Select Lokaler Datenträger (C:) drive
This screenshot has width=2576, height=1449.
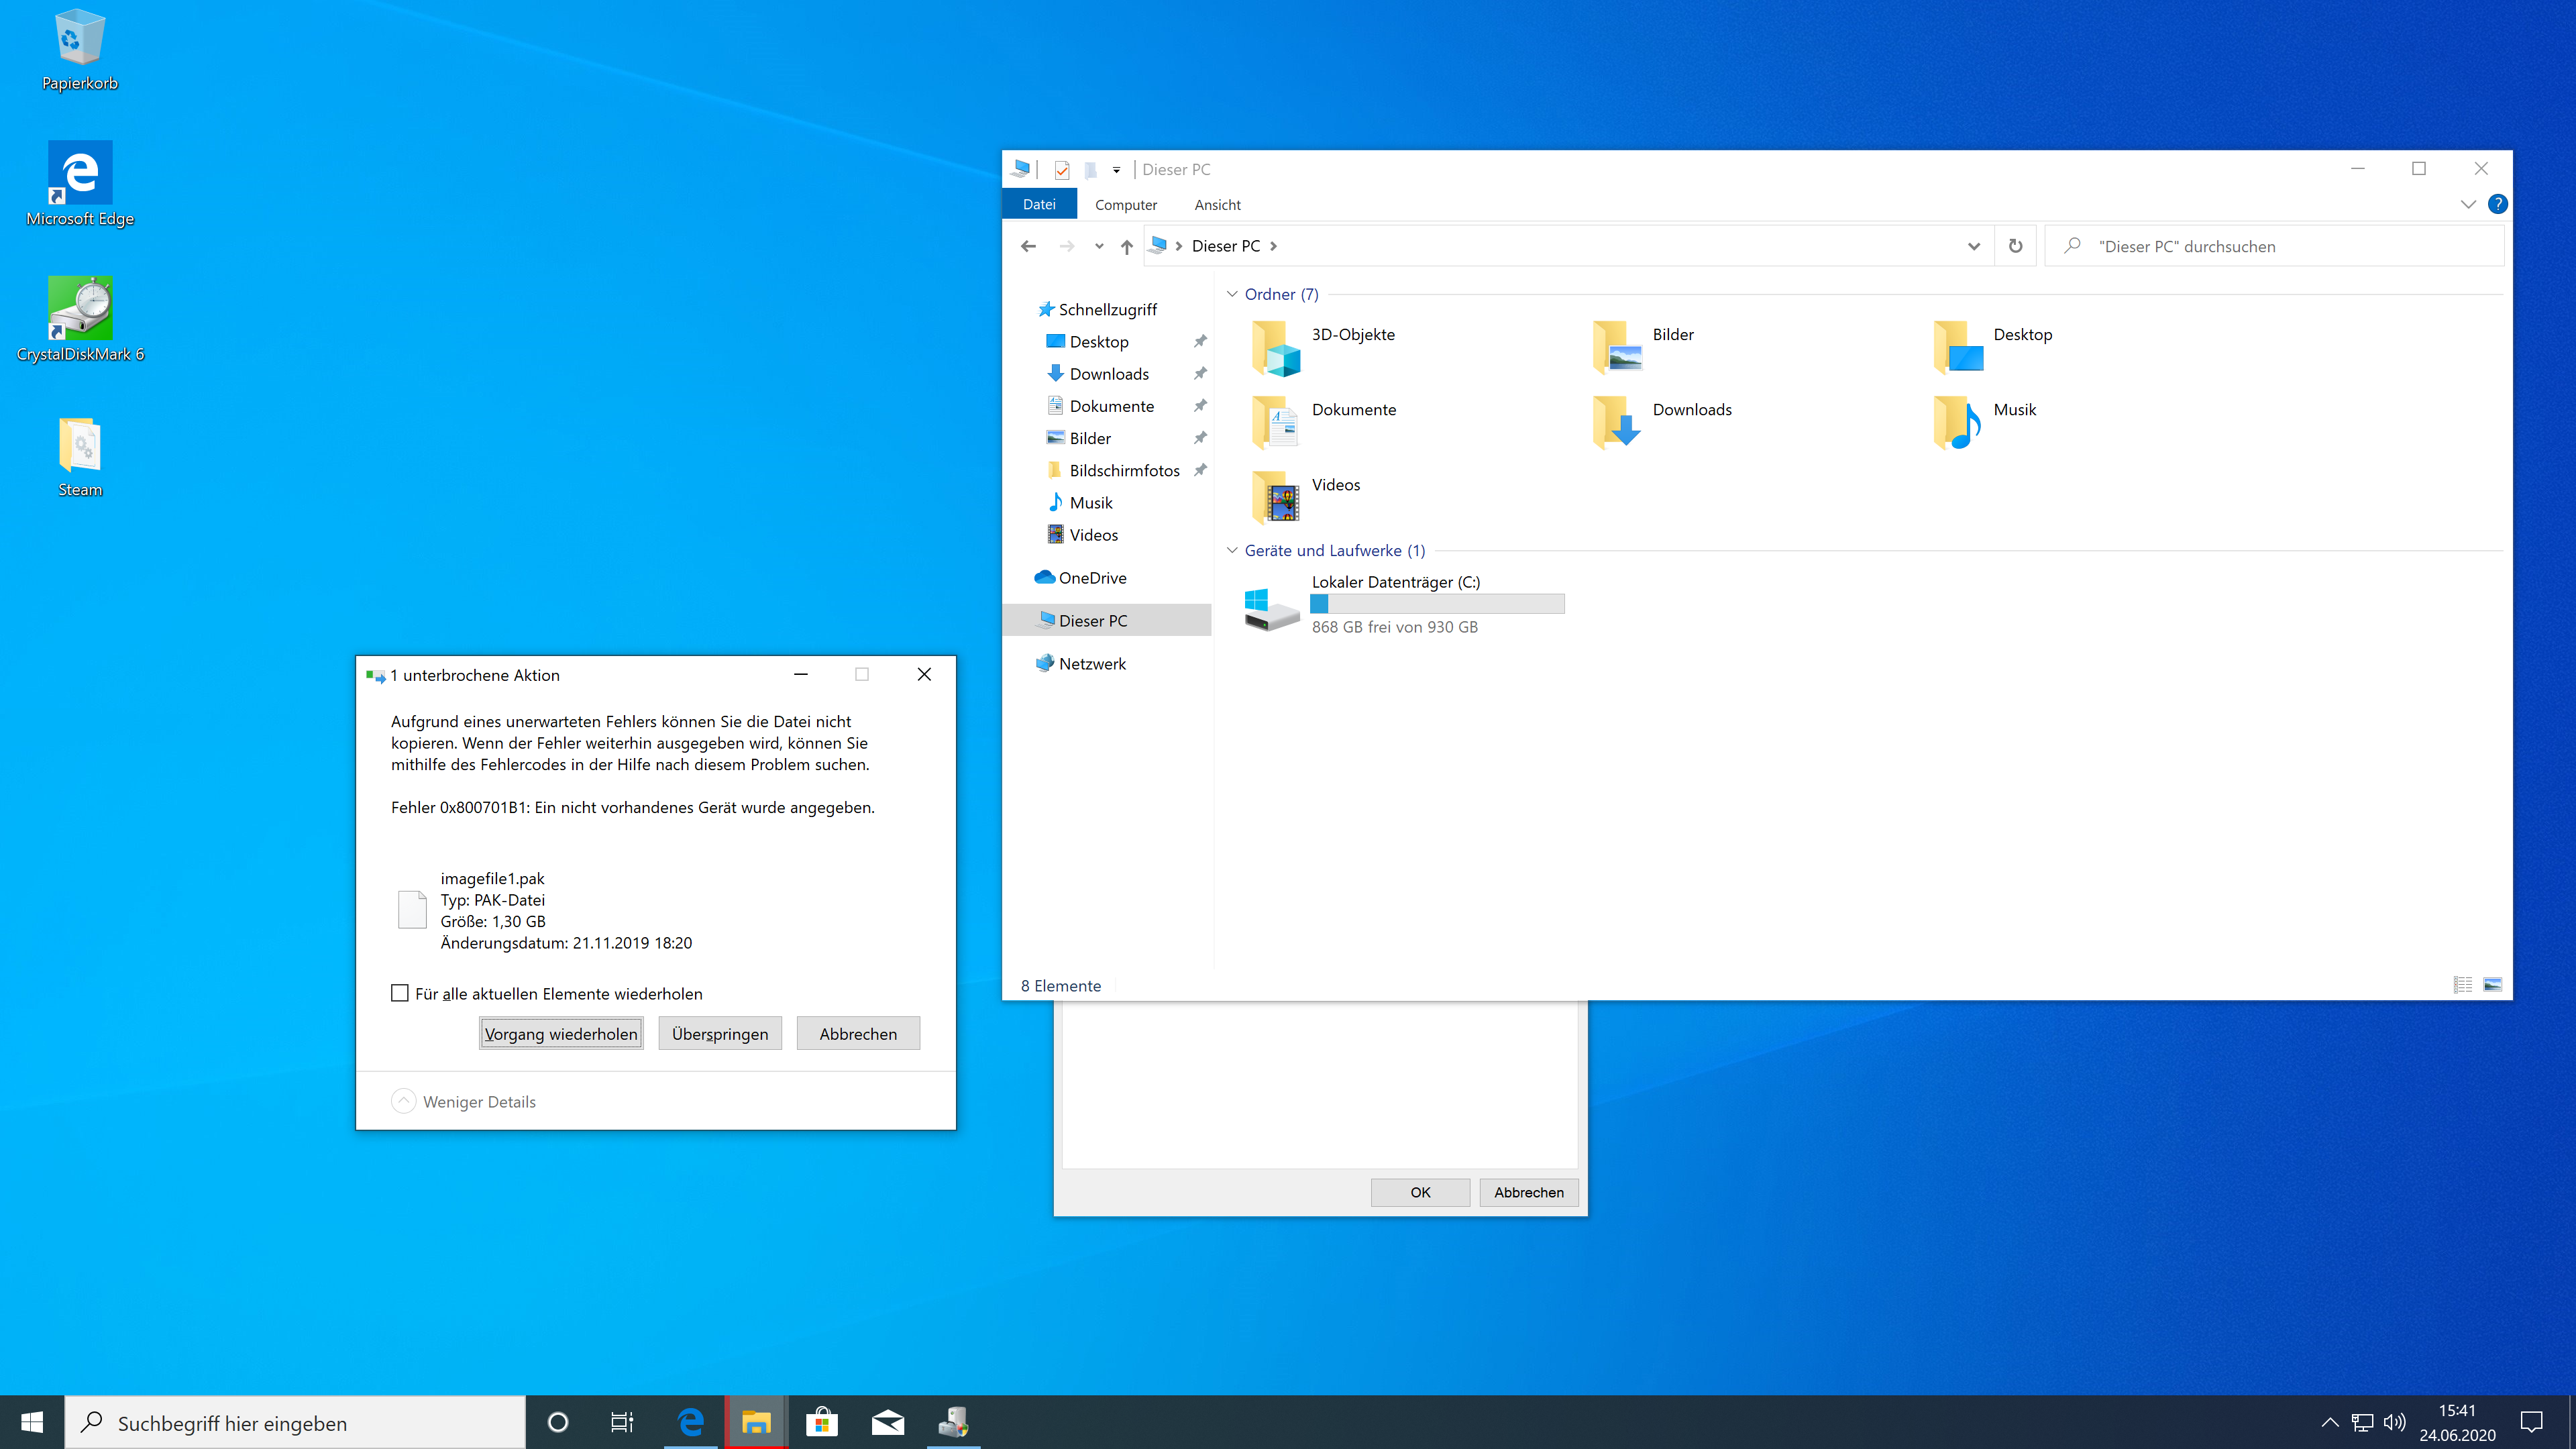pos(1404,604)
